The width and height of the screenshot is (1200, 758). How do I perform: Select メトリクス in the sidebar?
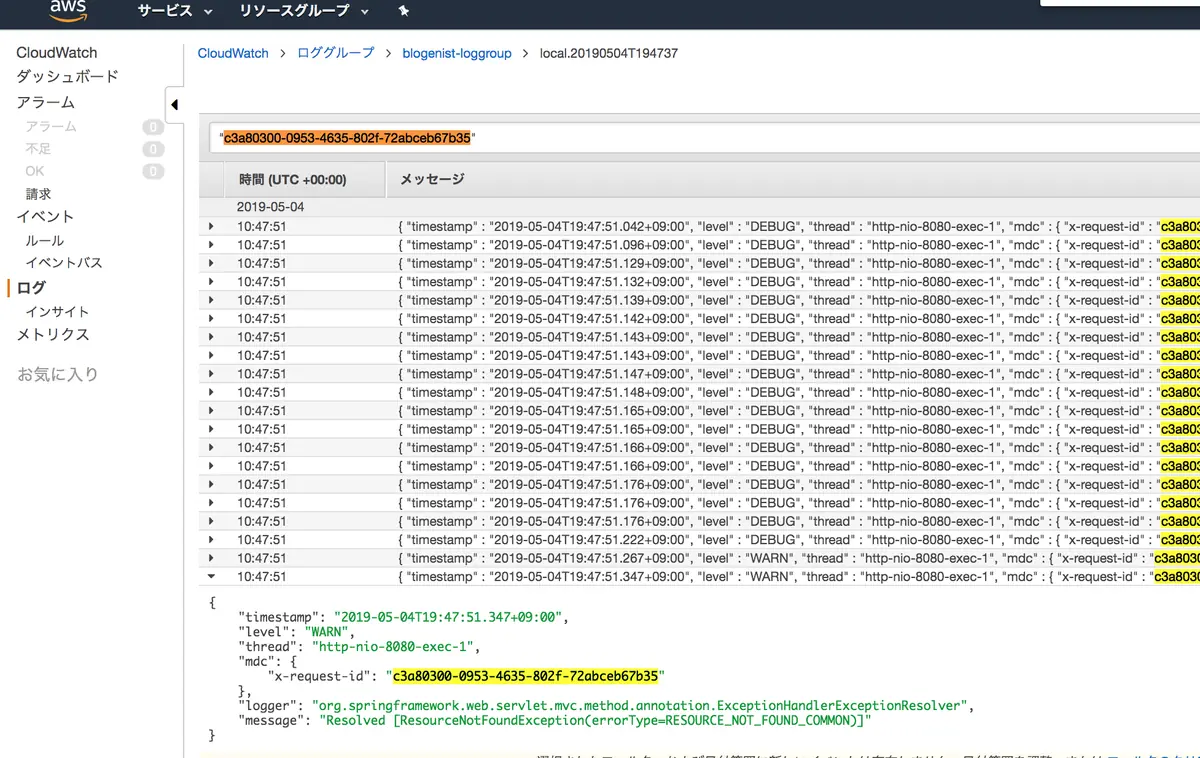tap(53, 335)
